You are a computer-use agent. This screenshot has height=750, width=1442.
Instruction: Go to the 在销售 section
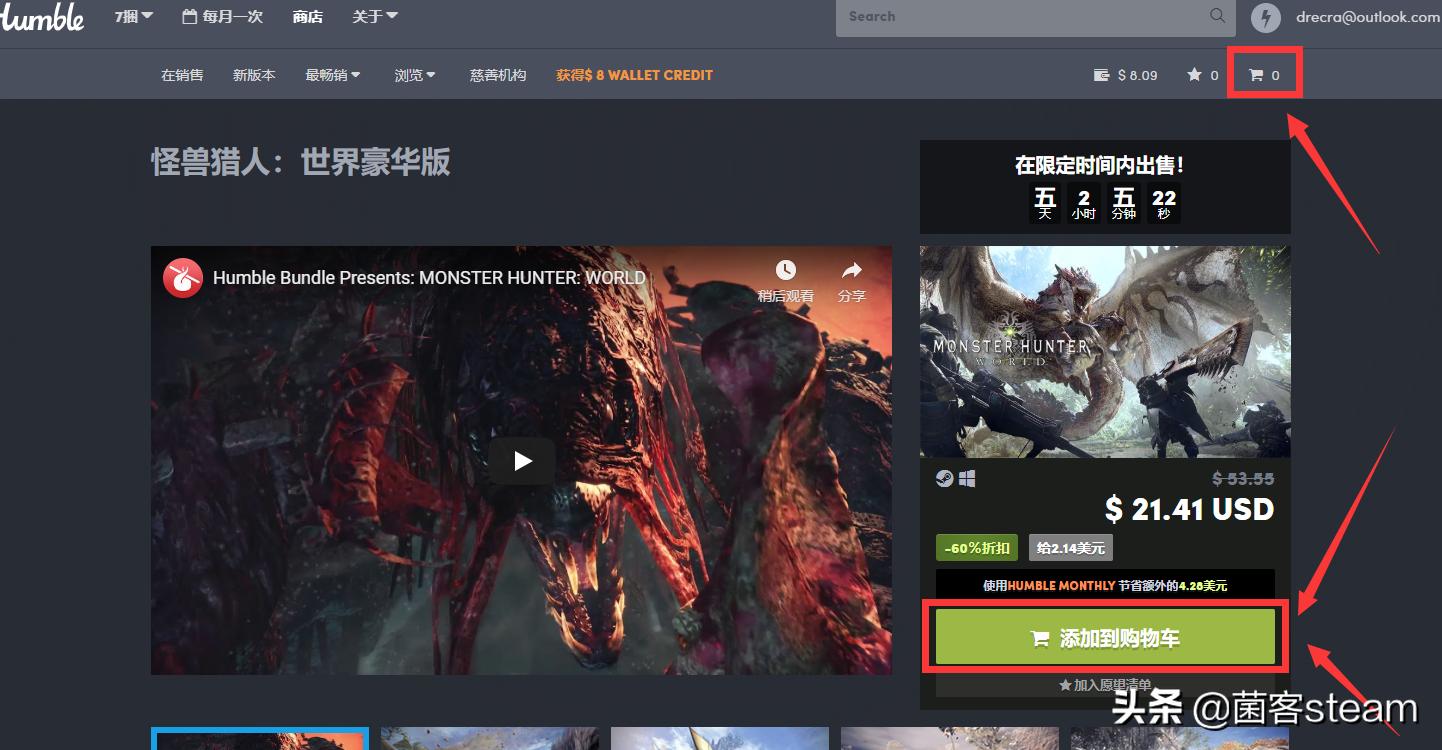click(182, 75)
